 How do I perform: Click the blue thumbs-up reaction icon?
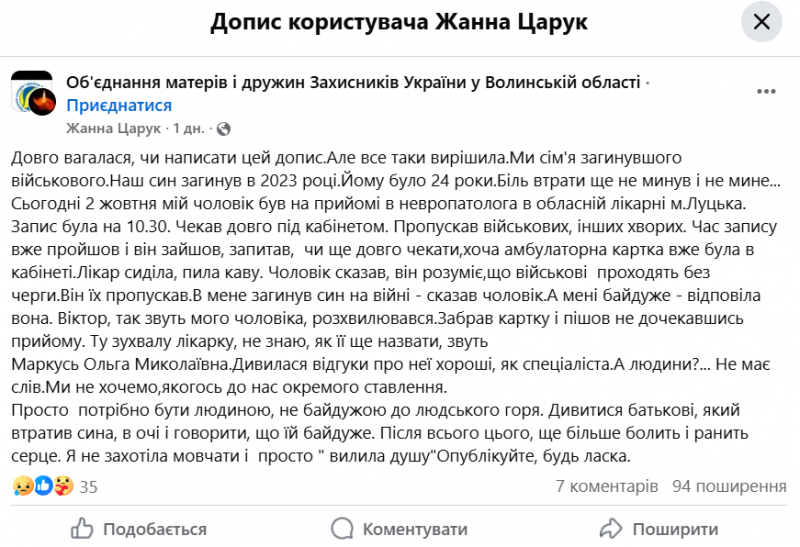pyautogui.click(x=42, y=486)
